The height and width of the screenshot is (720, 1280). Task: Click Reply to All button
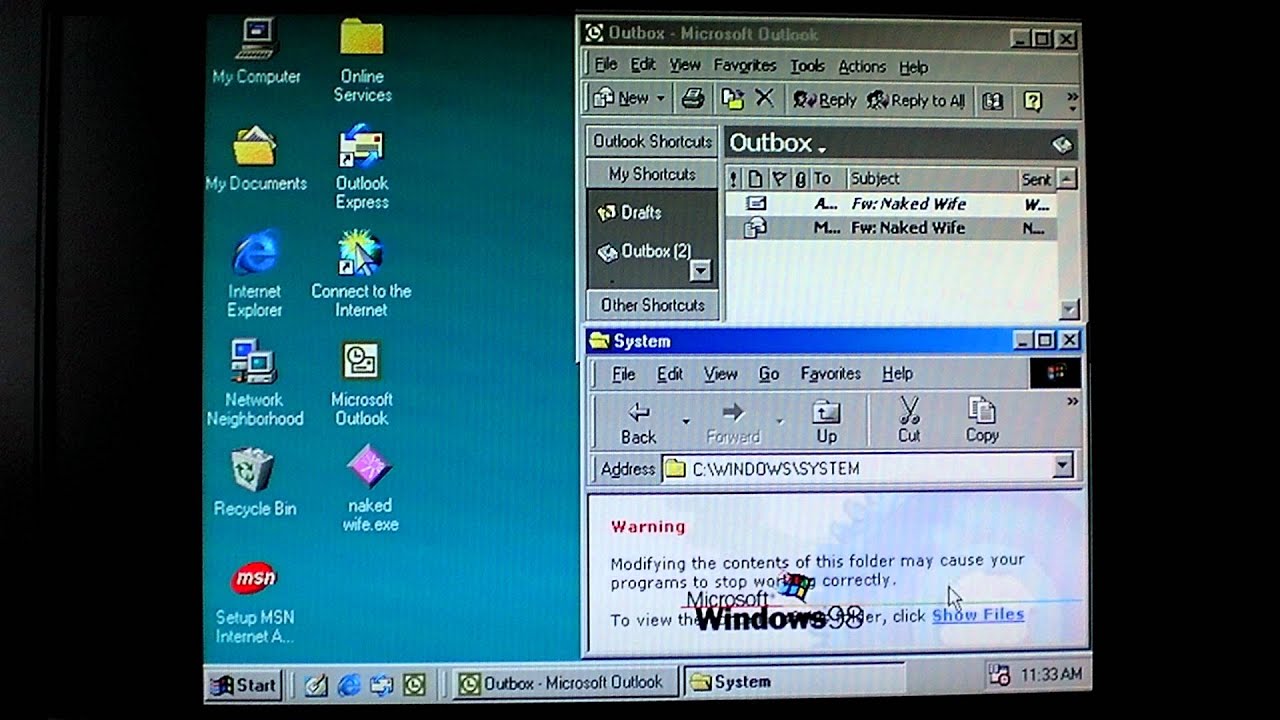click(916, 100)
